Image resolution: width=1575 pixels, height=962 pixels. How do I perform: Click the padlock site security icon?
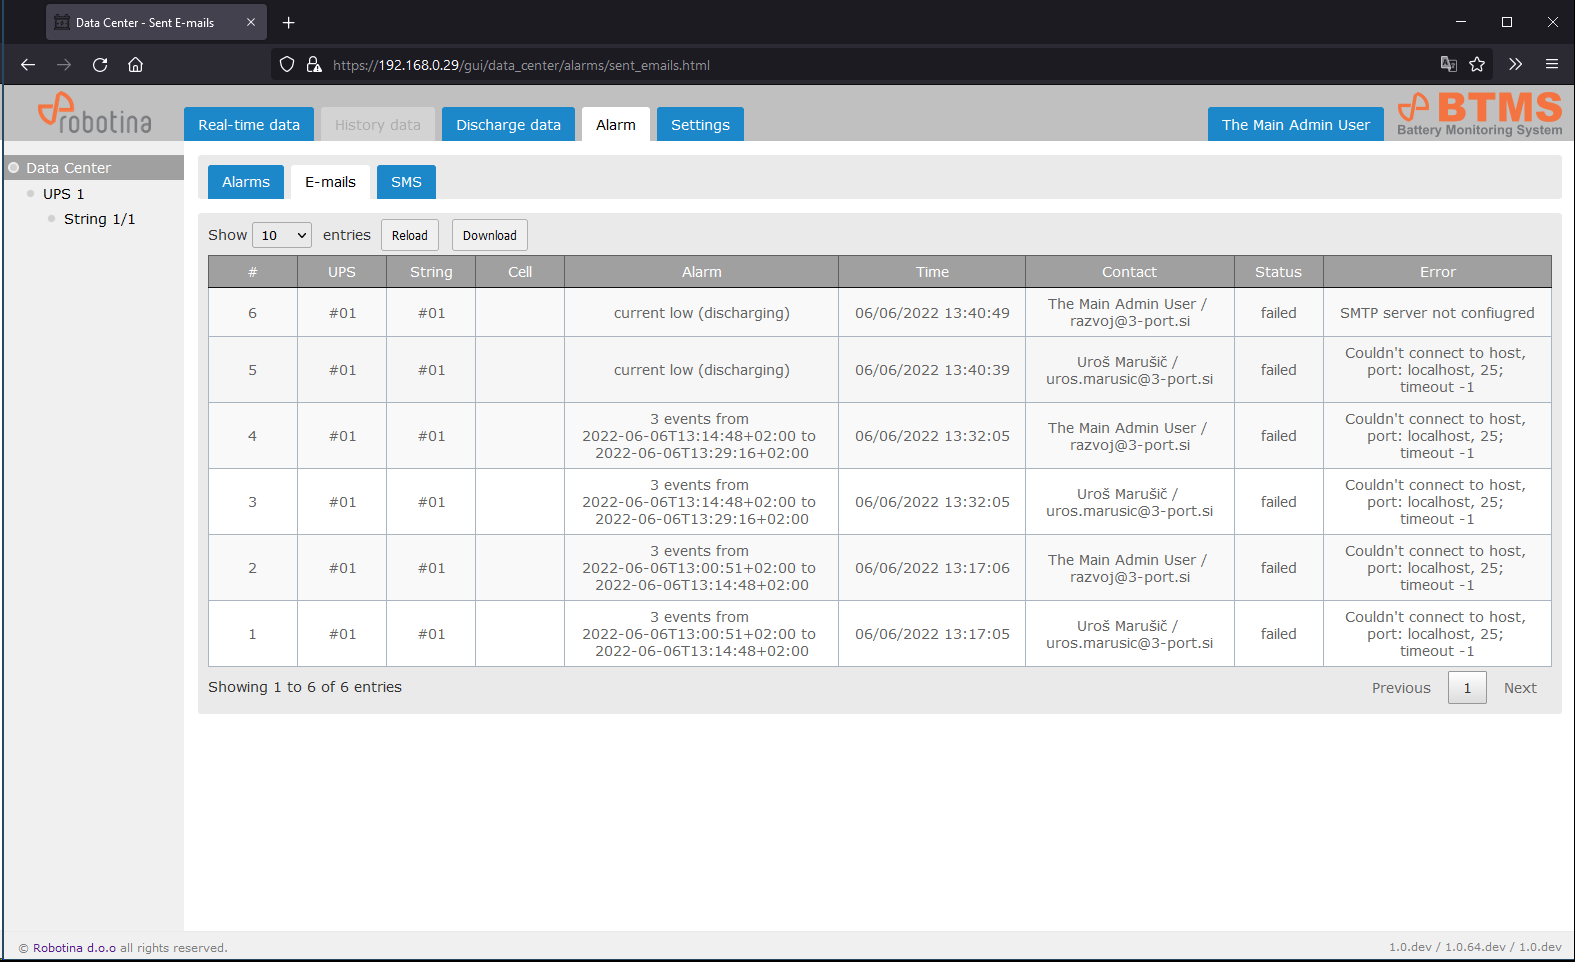click(314, 65)
